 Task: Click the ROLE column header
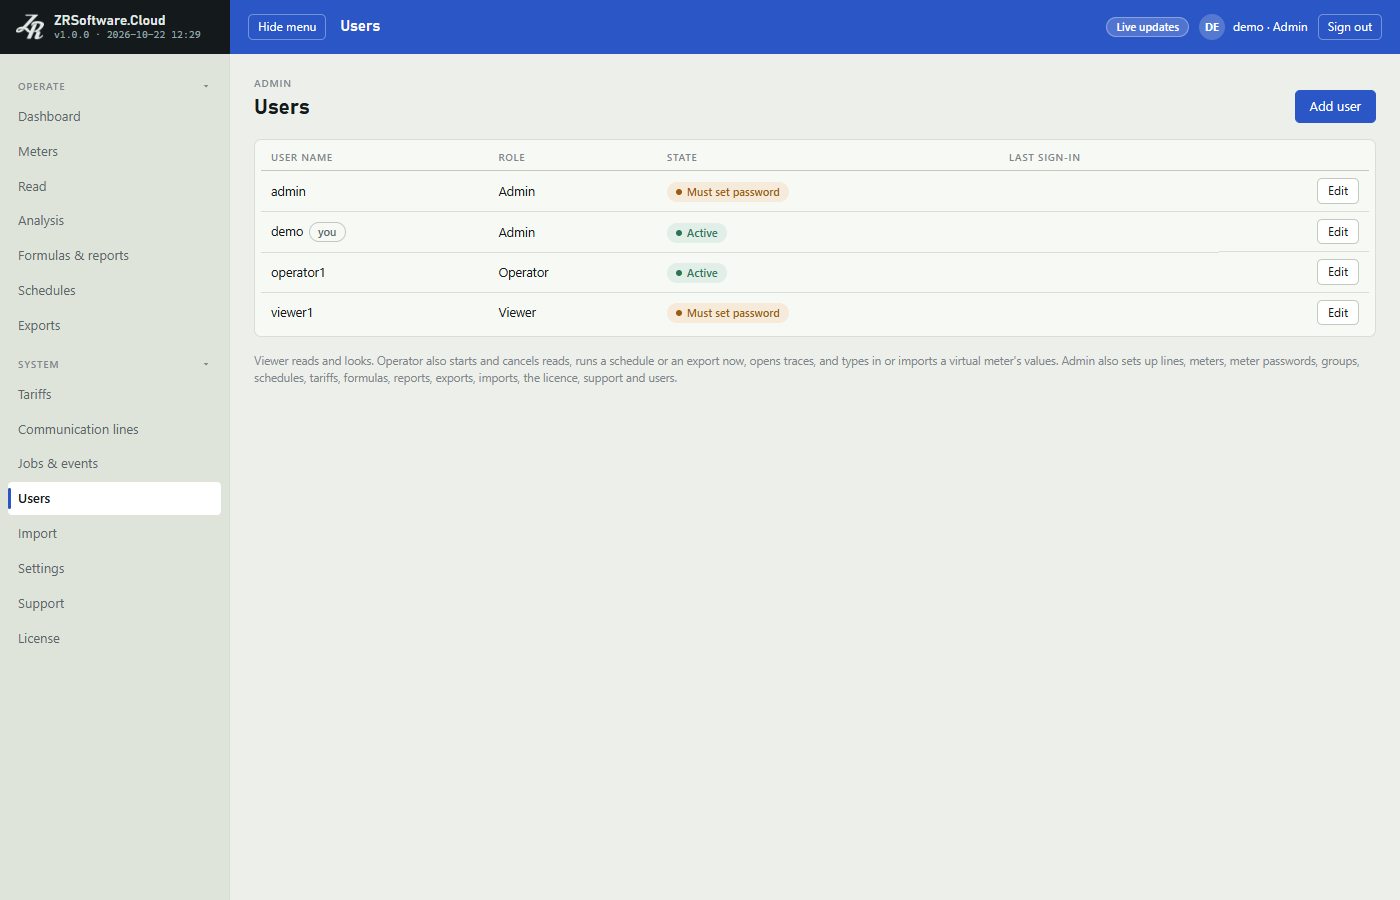point(512,158)
